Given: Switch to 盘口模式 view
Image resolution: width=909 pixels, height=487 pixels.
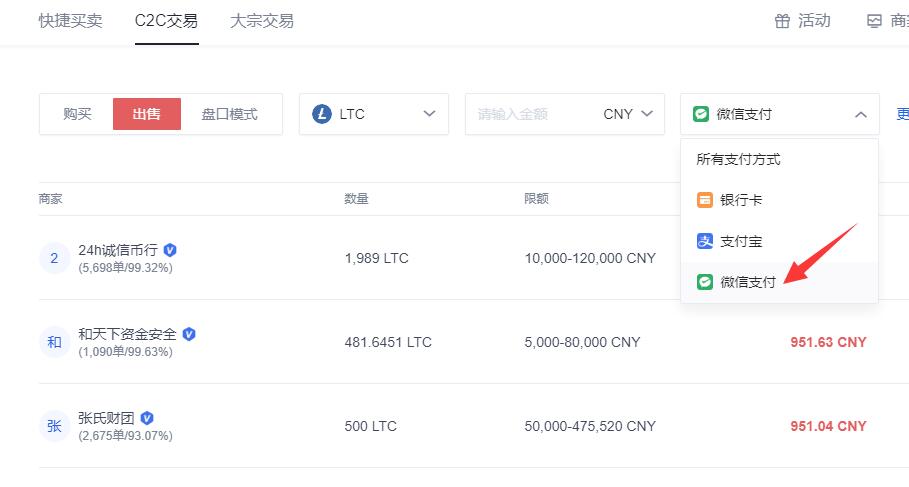Looking at the screenshot, I should point(230,114).
